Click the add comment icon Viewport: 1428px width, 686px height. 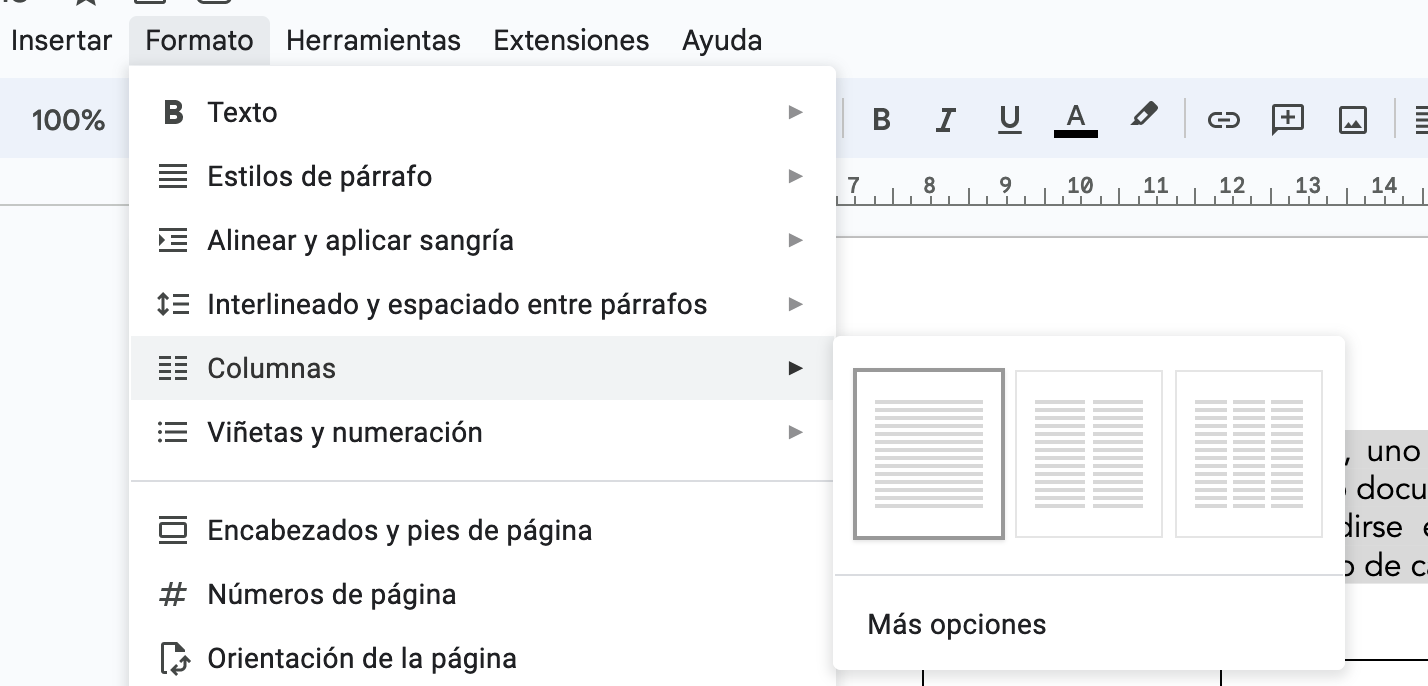[1287, 120]
